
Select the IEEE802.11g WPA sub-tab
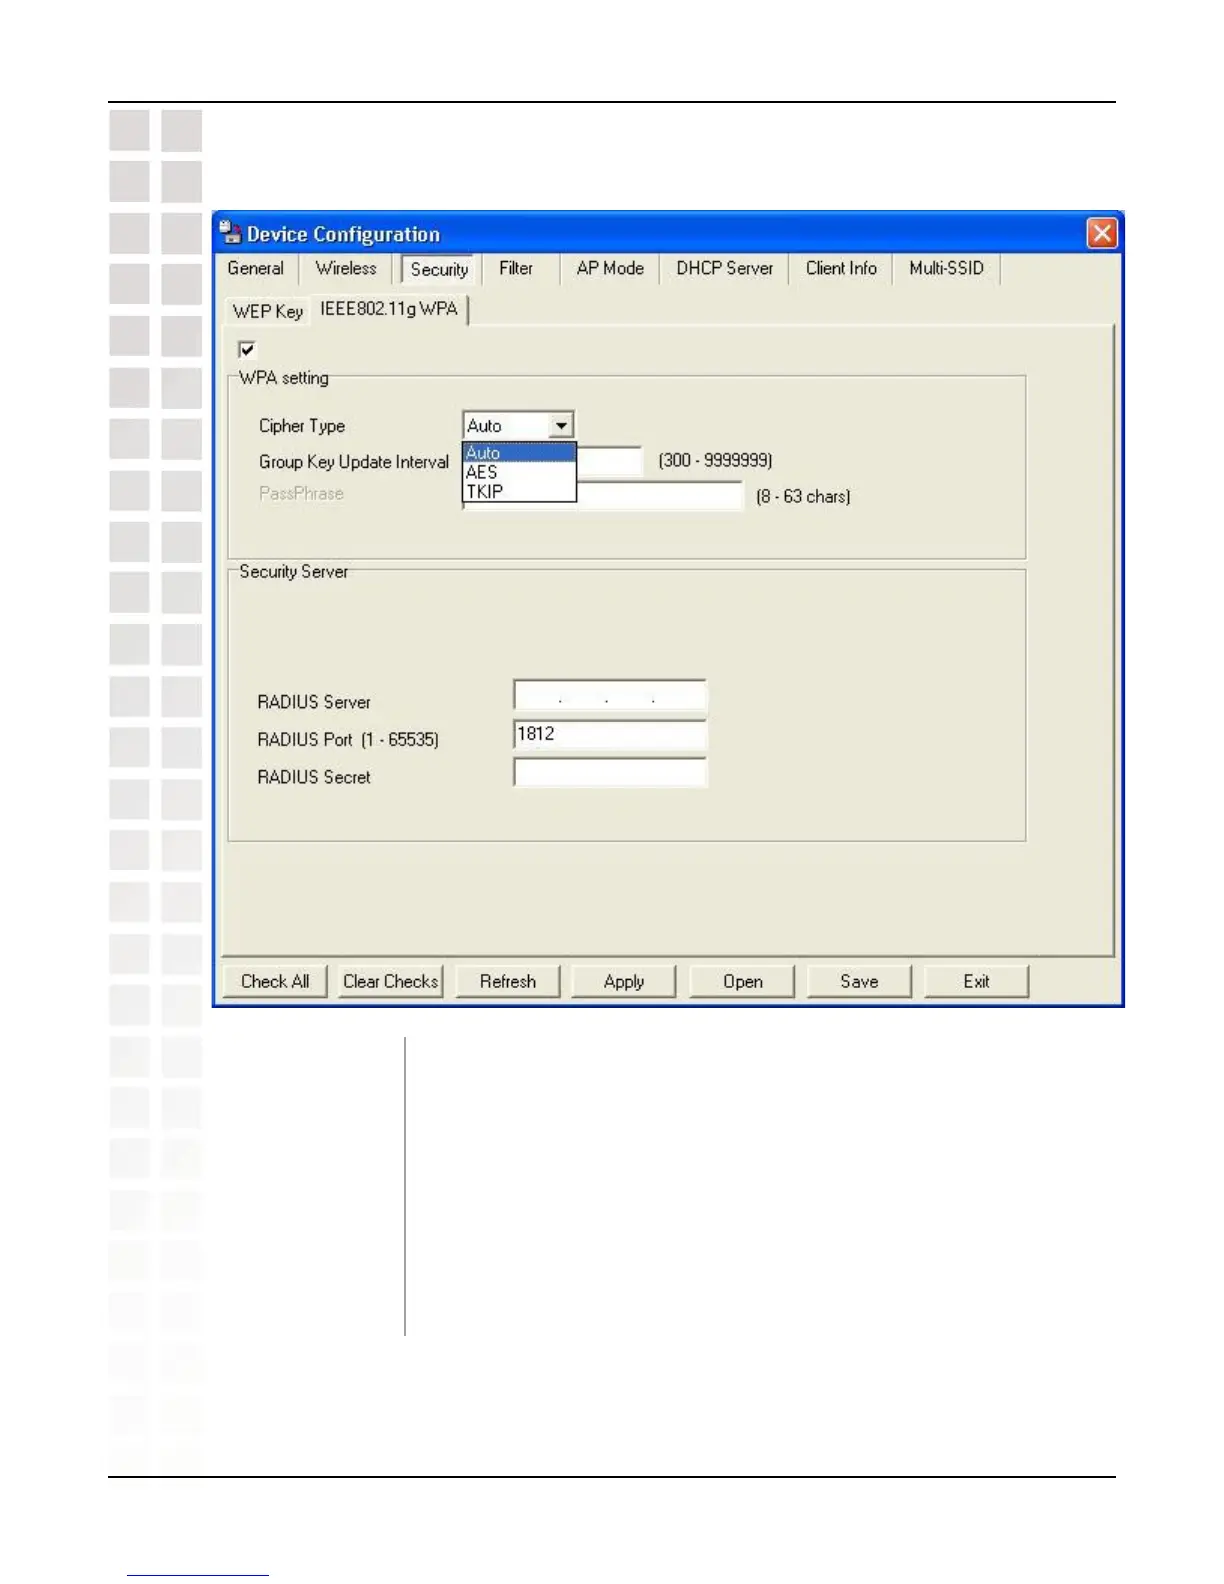(389, 309)
